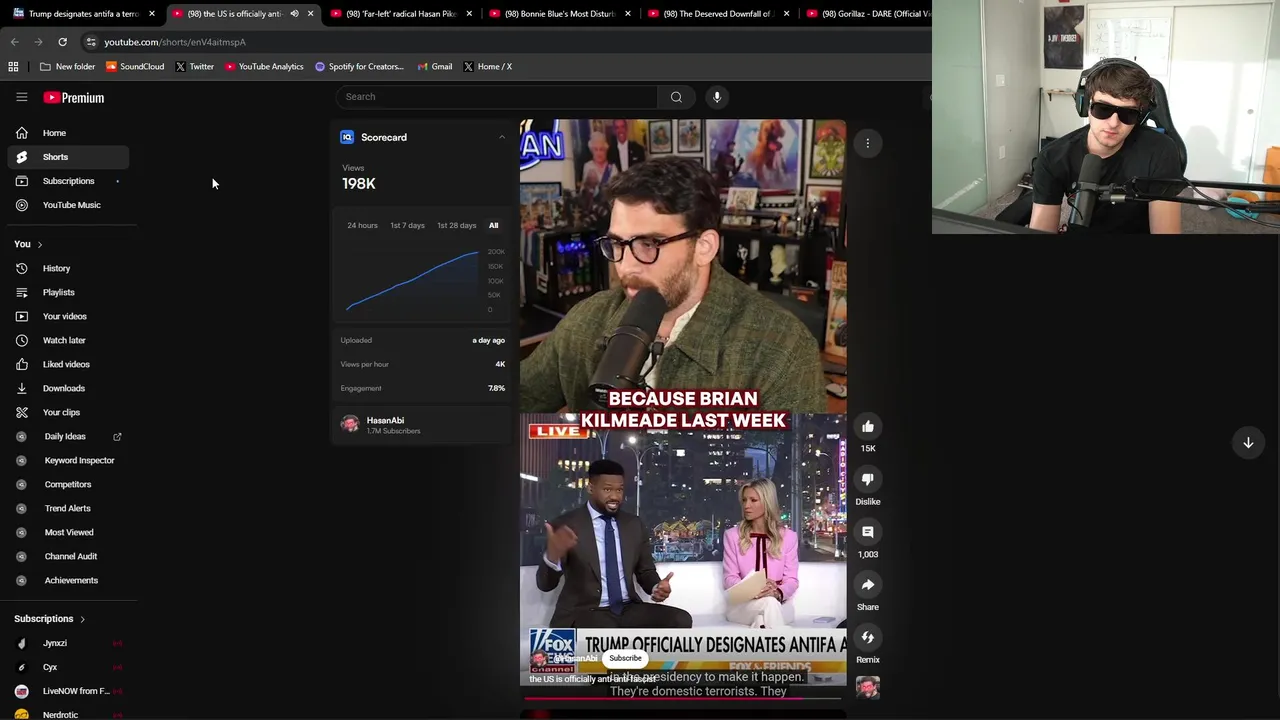This screenshot has height=720, width=1280.
Task: Open YouTube Music in sidebar
Action: [68, 205]
